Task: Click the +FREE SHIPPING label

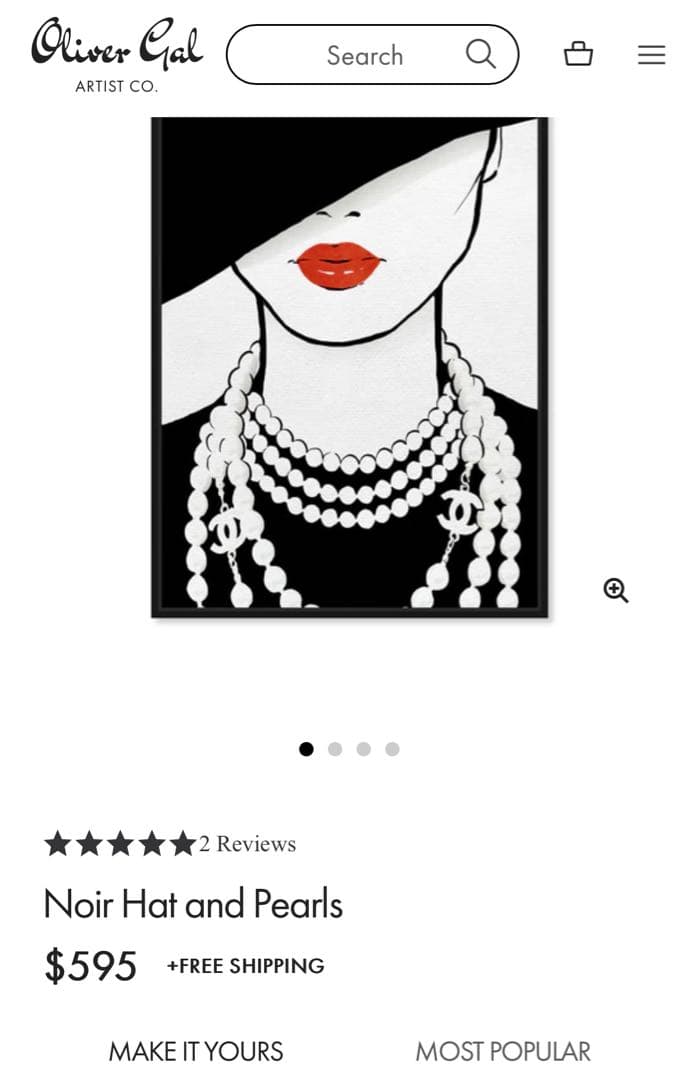Action: coord(246,966)
